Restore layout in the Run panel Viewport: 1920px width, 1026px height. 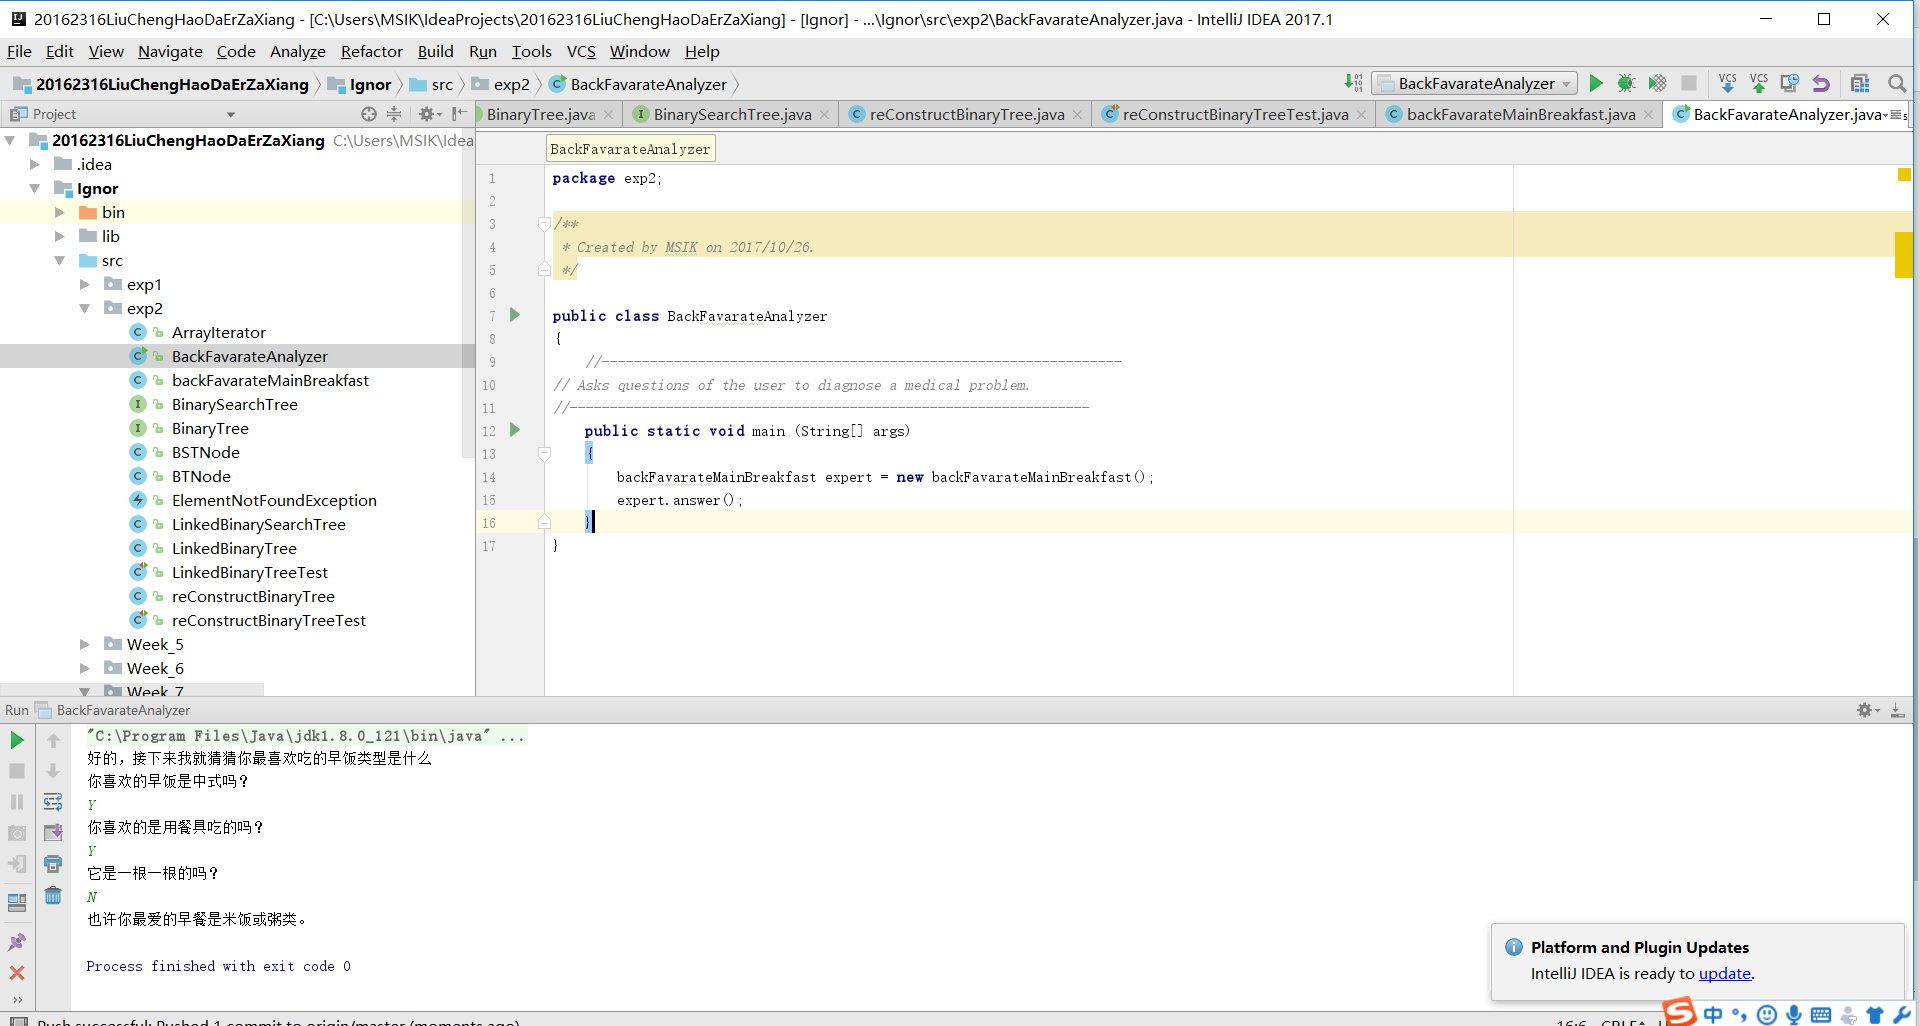tap(17, 902)
